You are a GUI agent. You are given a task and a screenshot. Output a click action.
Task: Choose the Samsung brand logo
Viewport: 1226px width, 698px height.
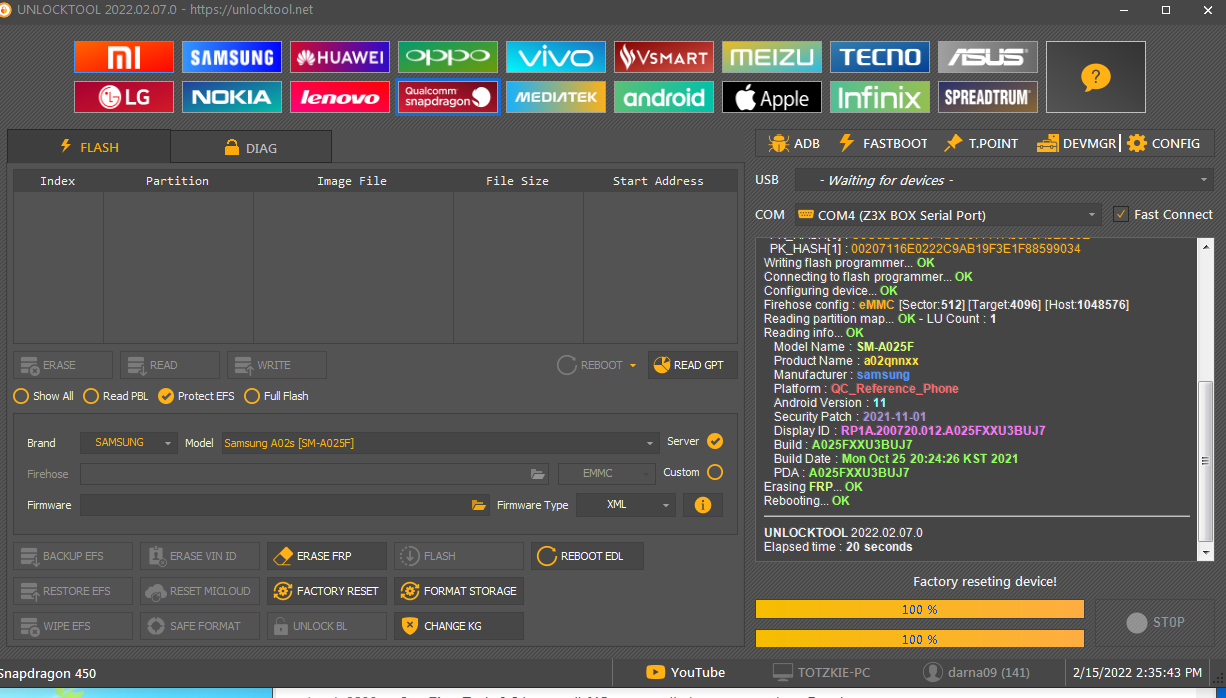(x=232, y=57)
